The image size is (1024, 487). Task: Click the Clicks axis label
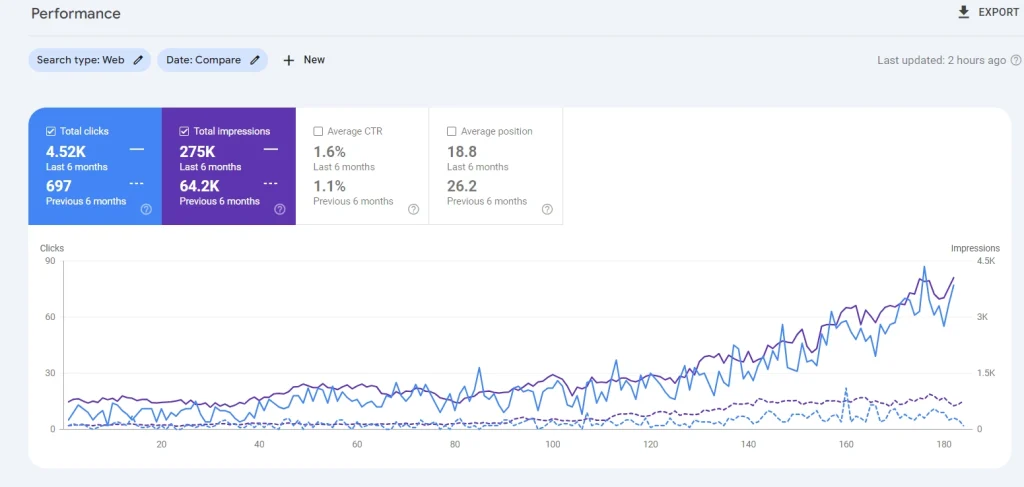click(x=52, y=248)
